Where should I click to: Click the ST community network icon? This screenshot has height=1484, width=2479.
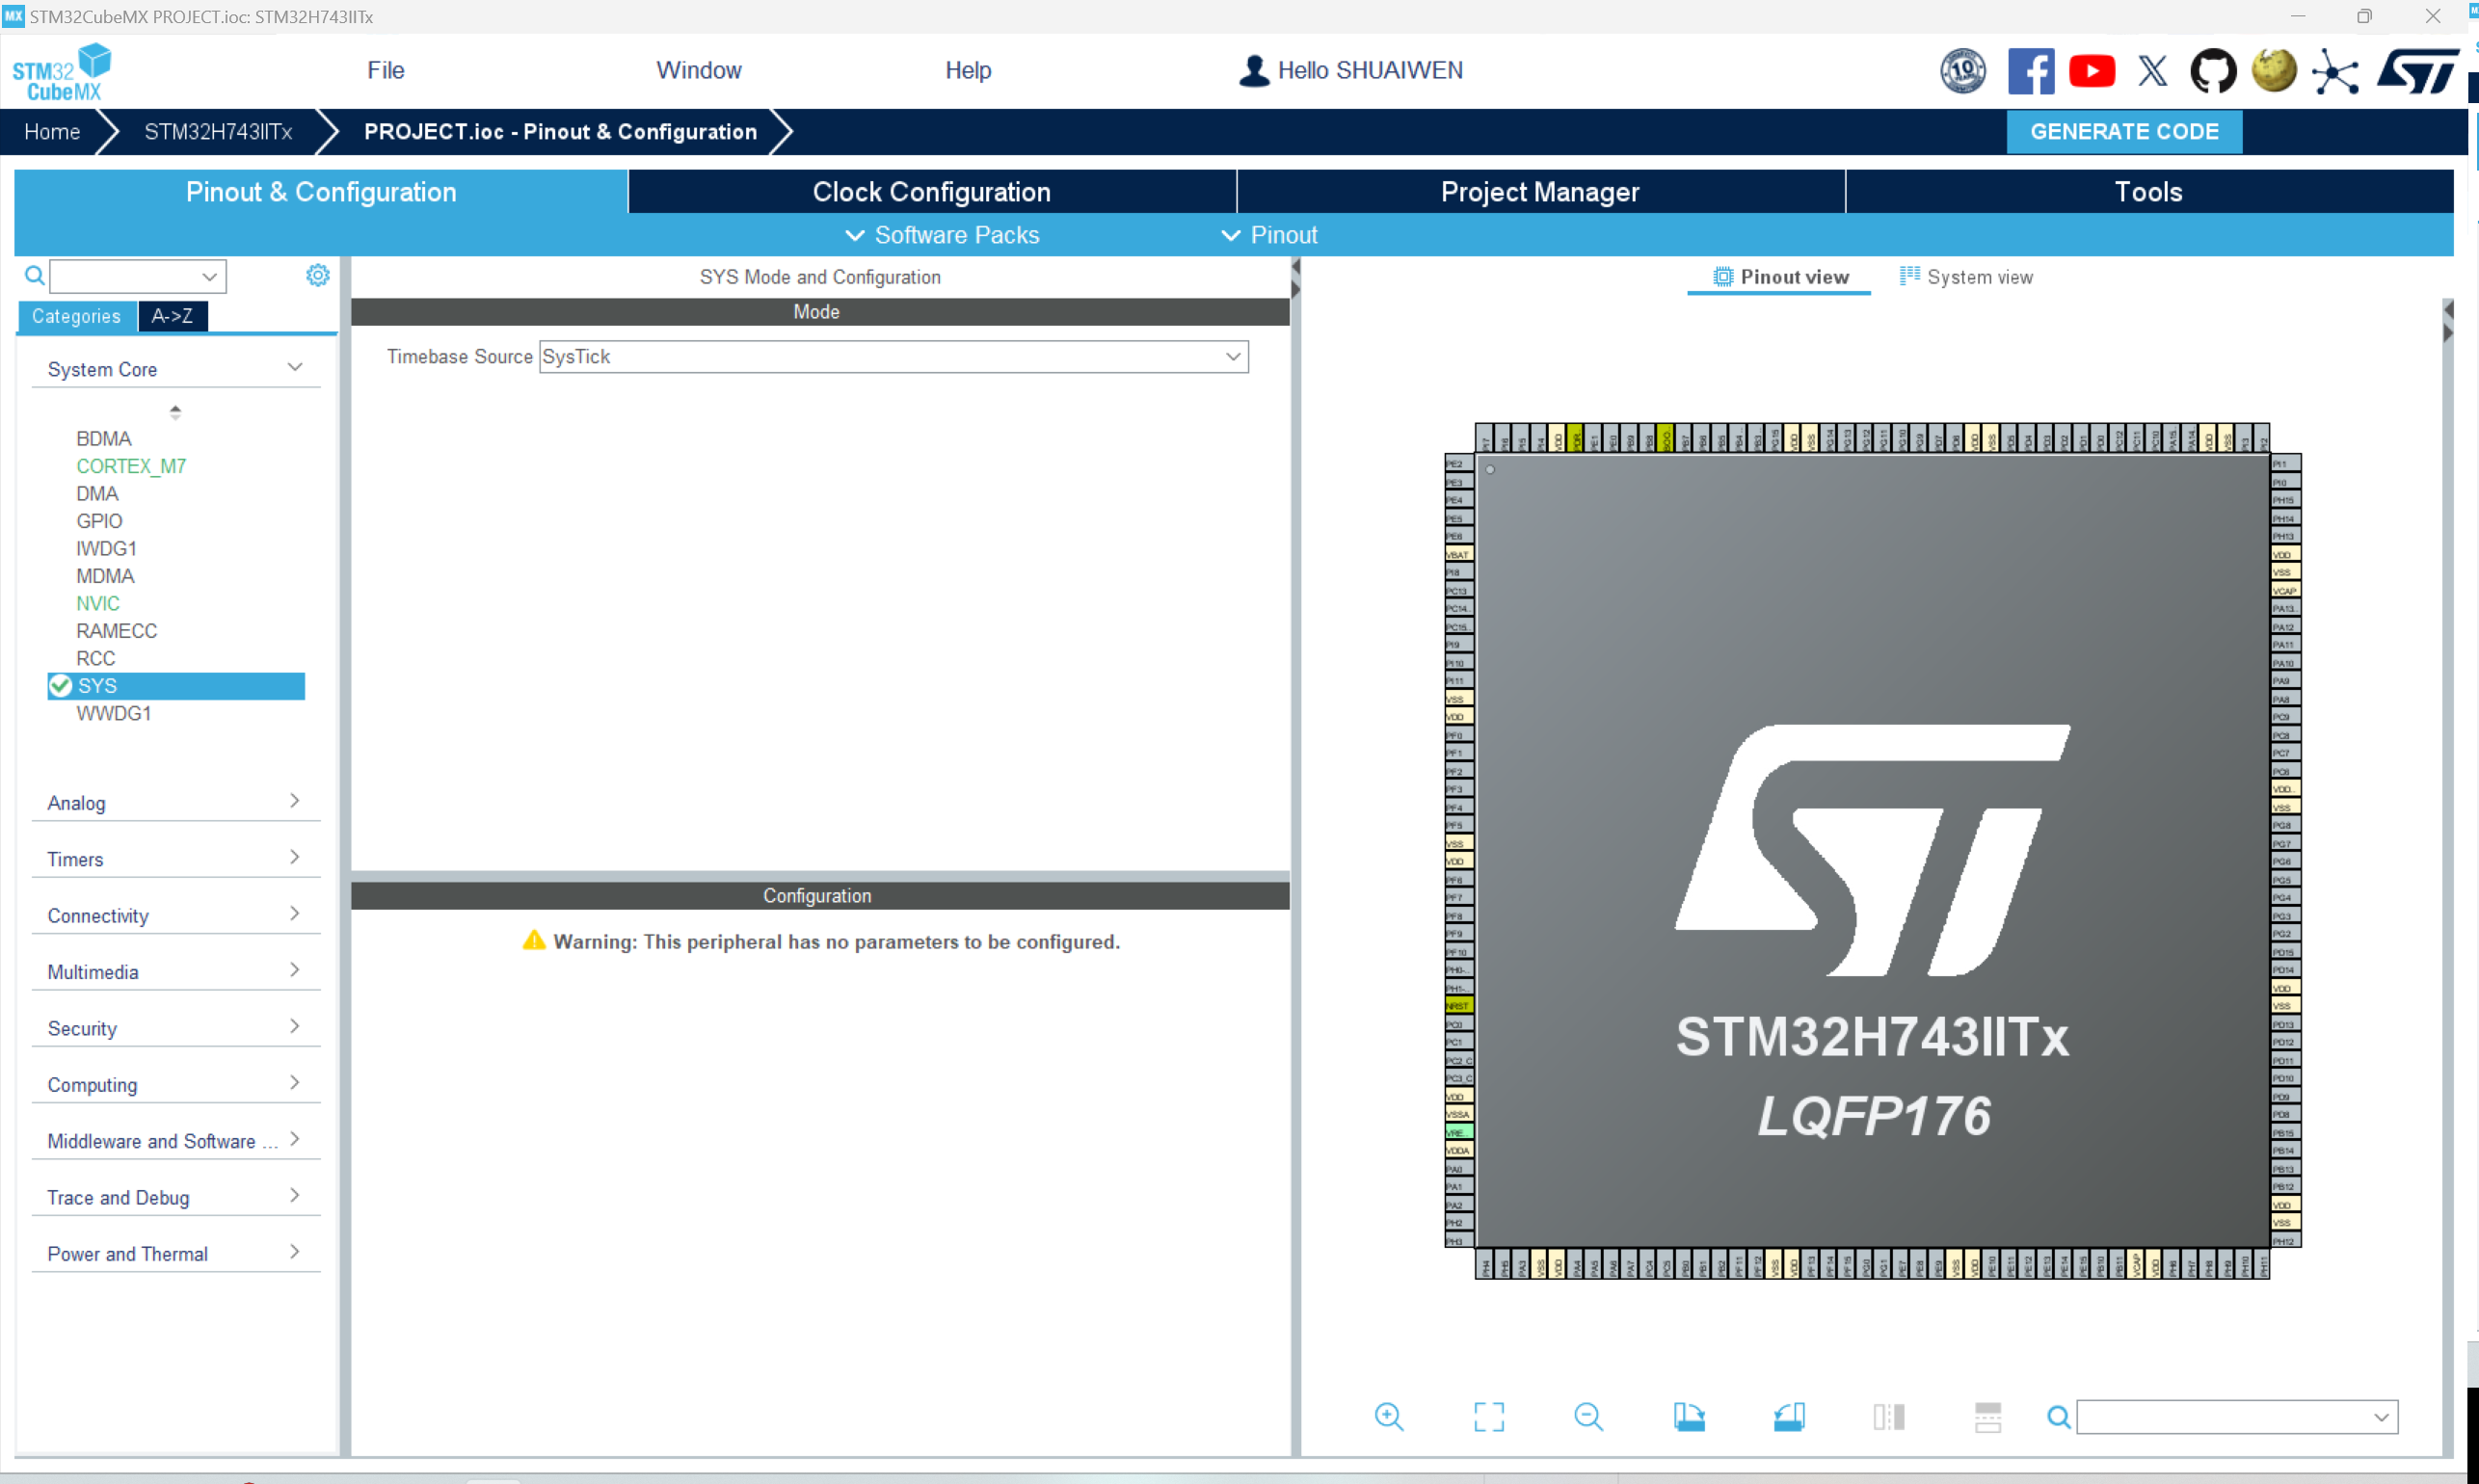point(2334,72)
